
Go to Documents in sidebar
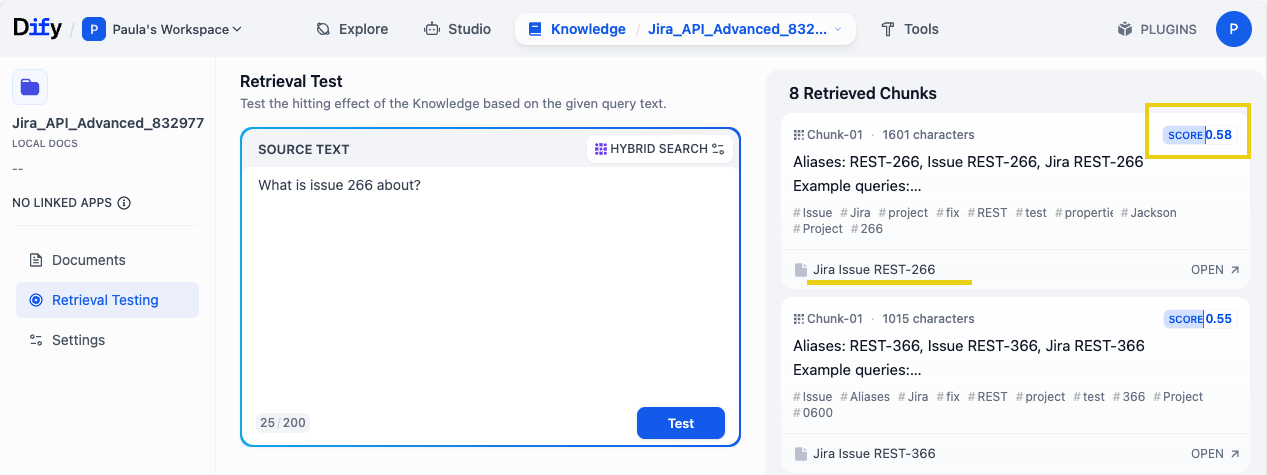click(x=107, y=260)
